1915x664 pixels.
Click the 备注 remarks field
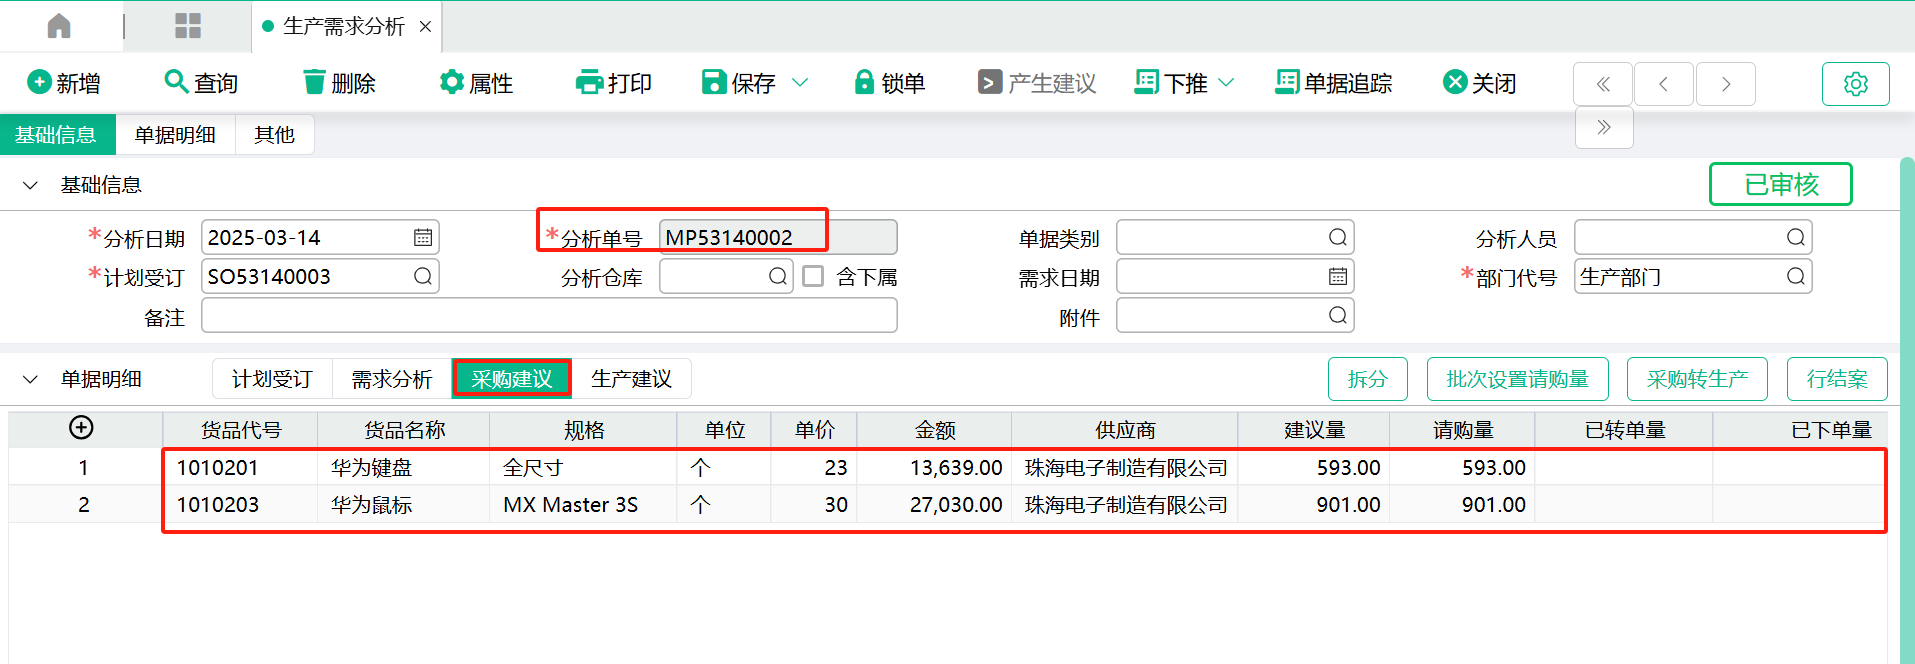click(x=549, y=316)
